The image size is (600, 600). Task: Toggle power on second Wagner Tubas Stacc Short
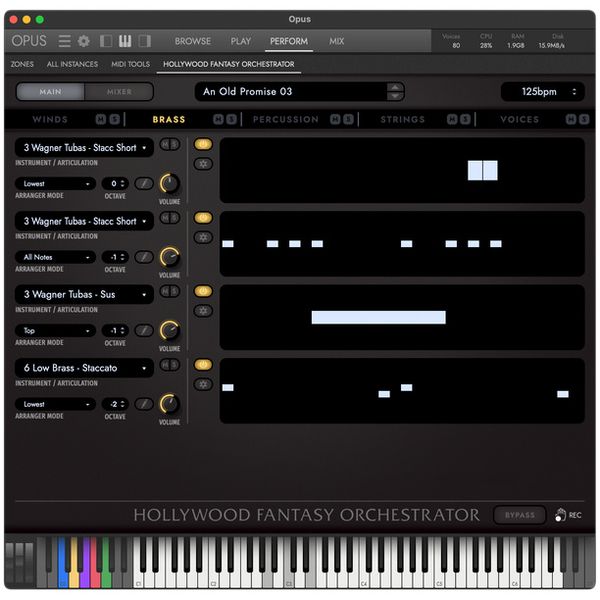tap(203, 218)
